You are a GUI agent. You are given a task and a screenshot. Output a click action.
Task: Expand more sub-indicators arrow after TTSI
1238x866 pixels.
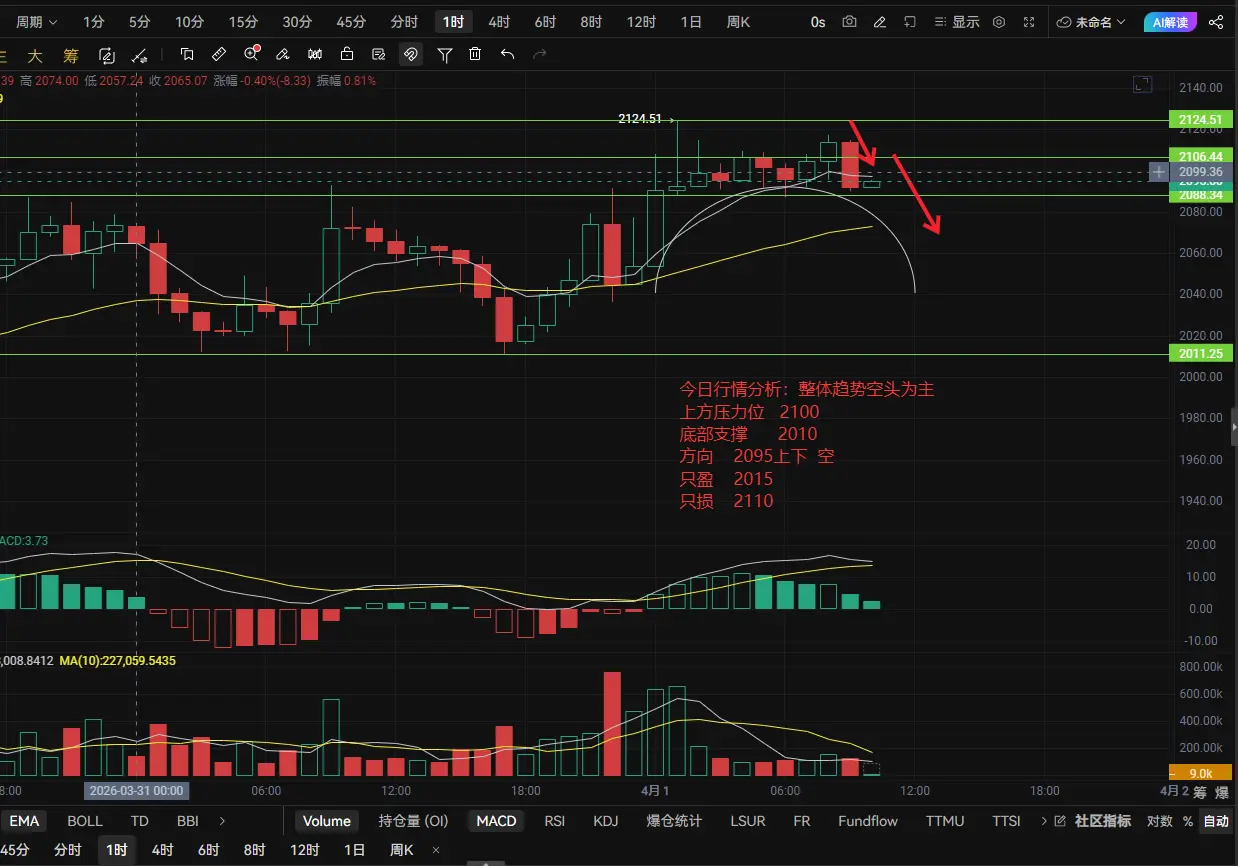pos(1044,821)
